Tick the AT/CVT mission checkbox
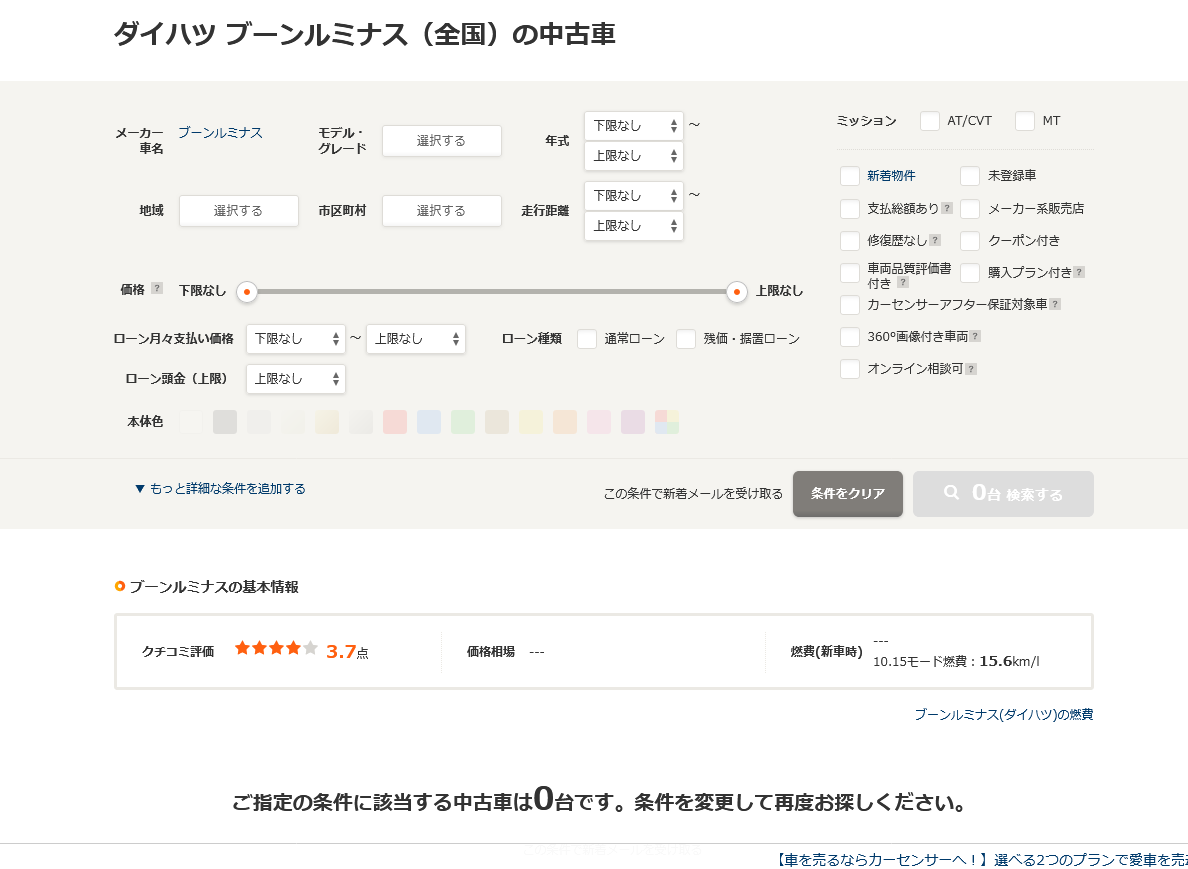 (x=930, y=121)
